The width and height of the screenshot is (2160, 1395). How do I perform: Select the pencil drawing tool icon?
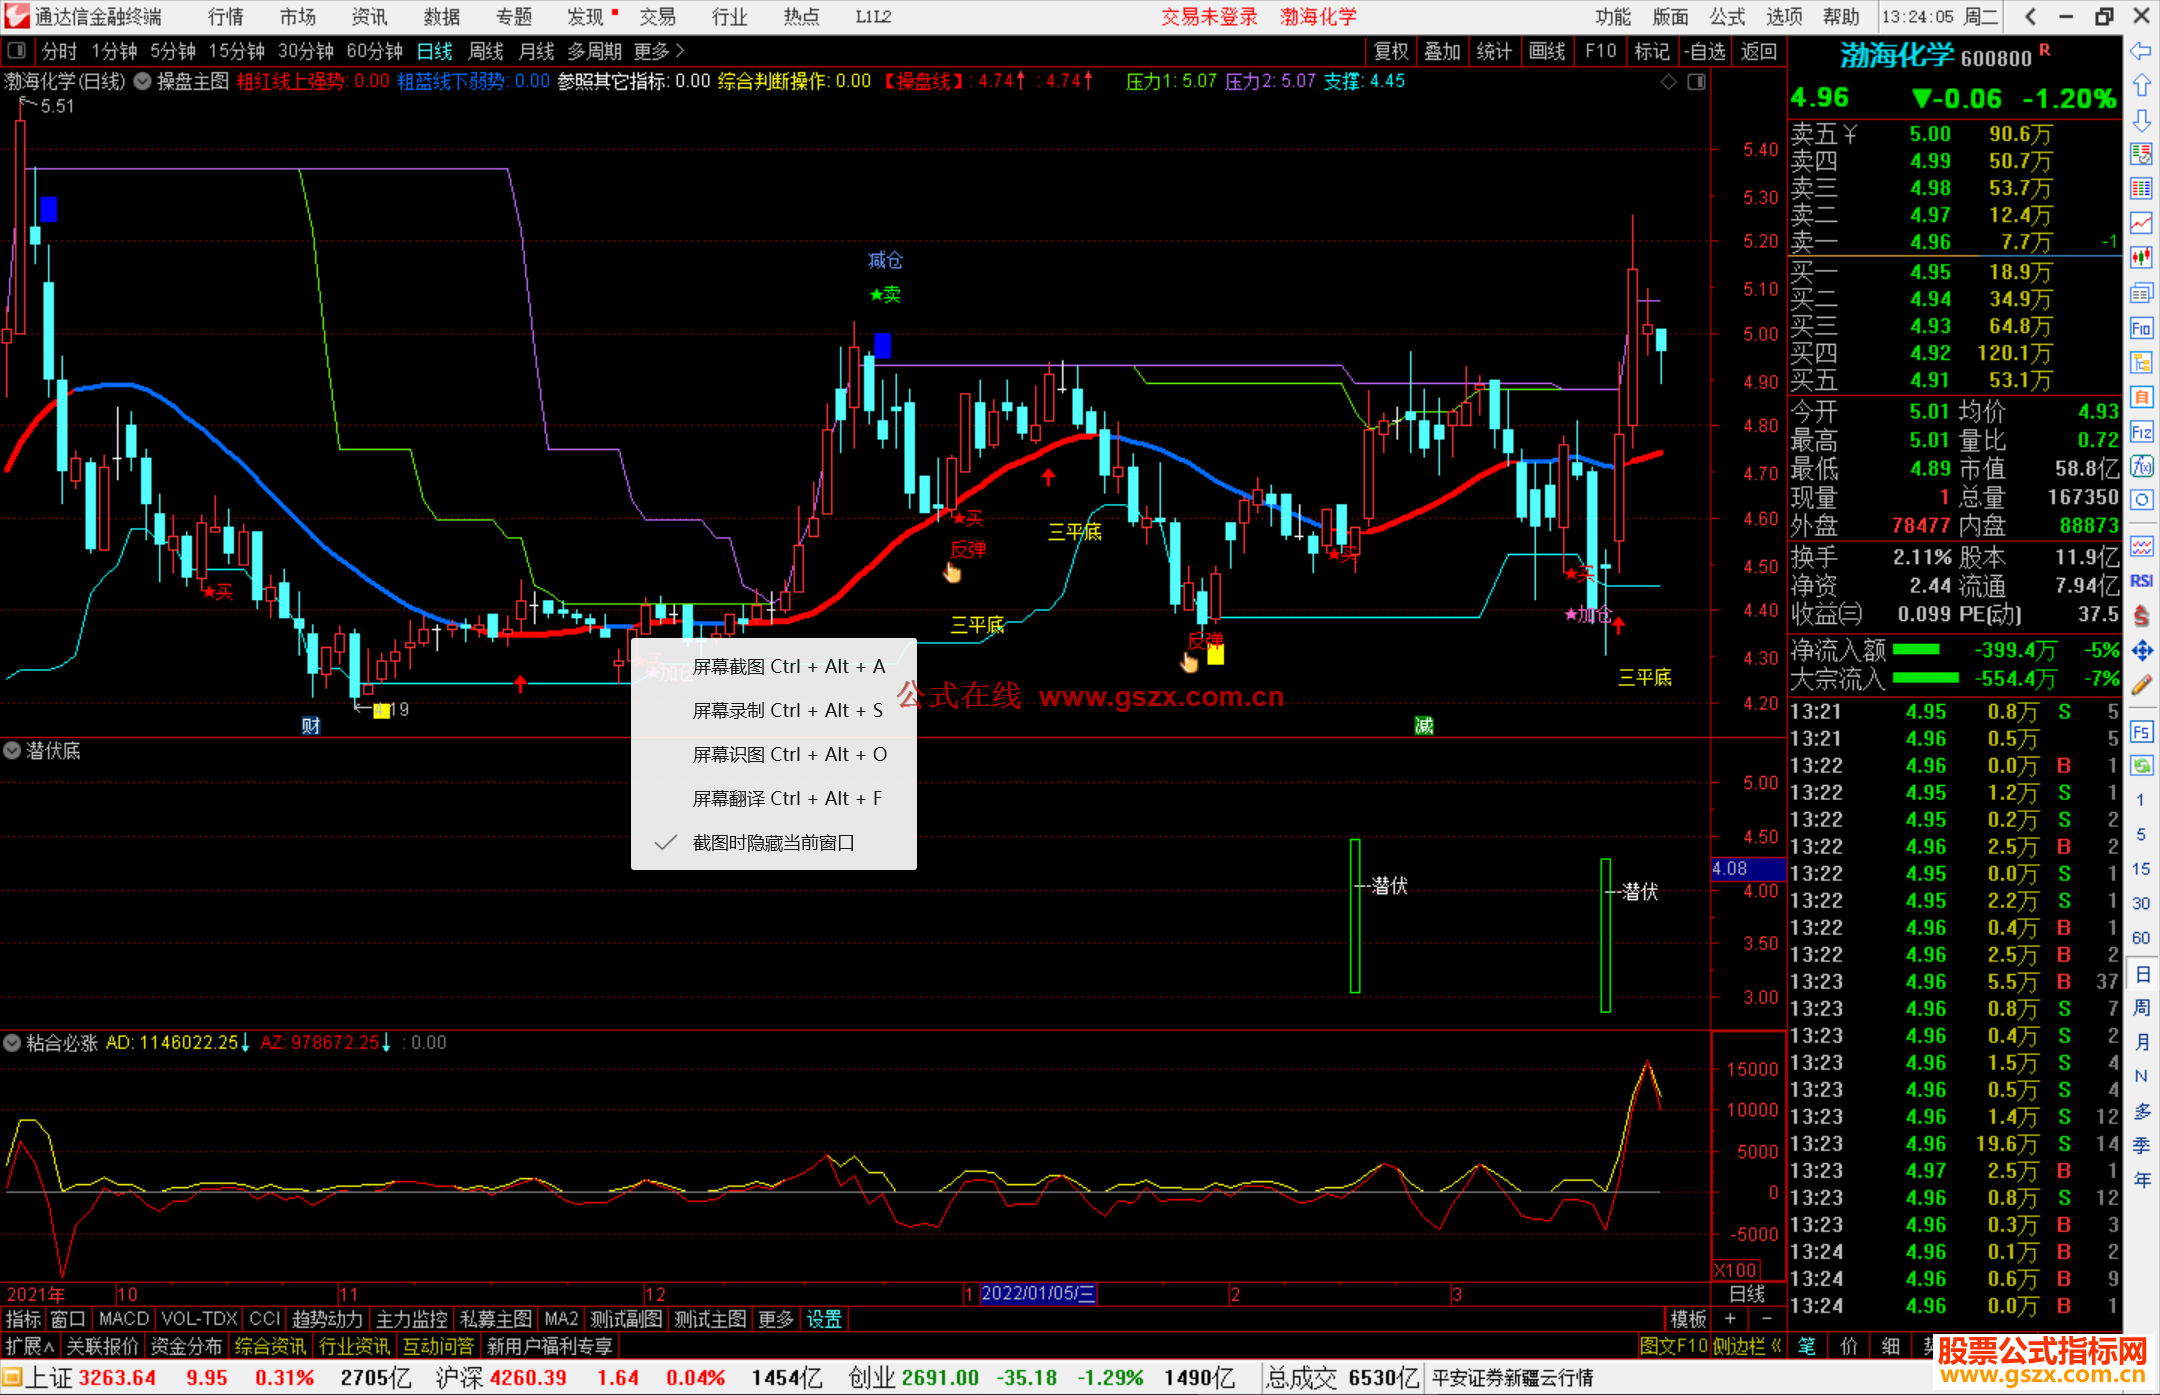2141,685
